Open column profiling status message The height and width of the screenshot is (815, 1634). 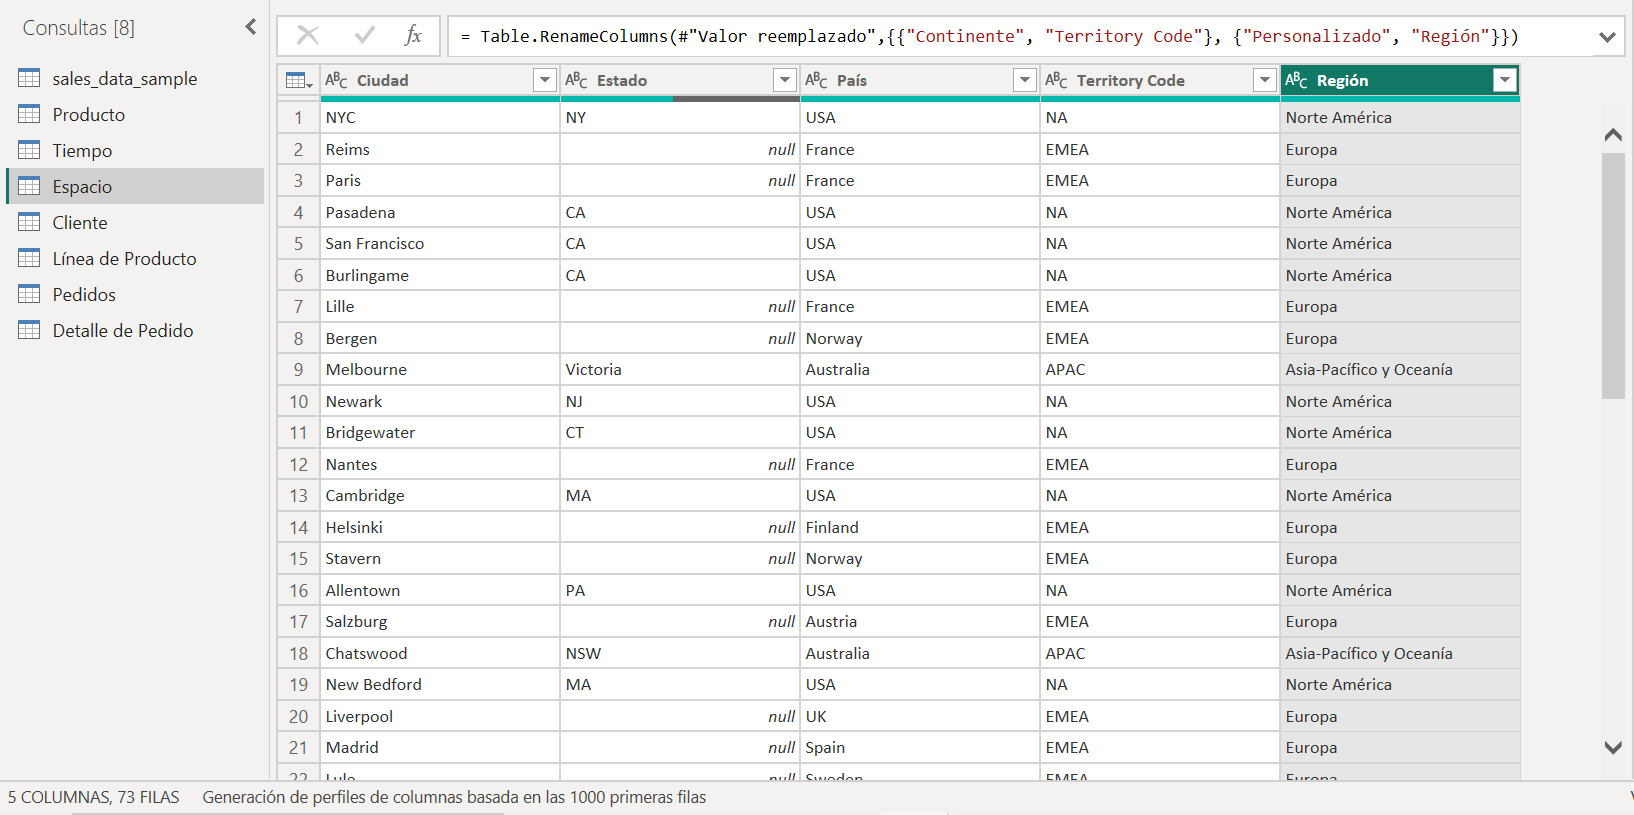point(454,797)
